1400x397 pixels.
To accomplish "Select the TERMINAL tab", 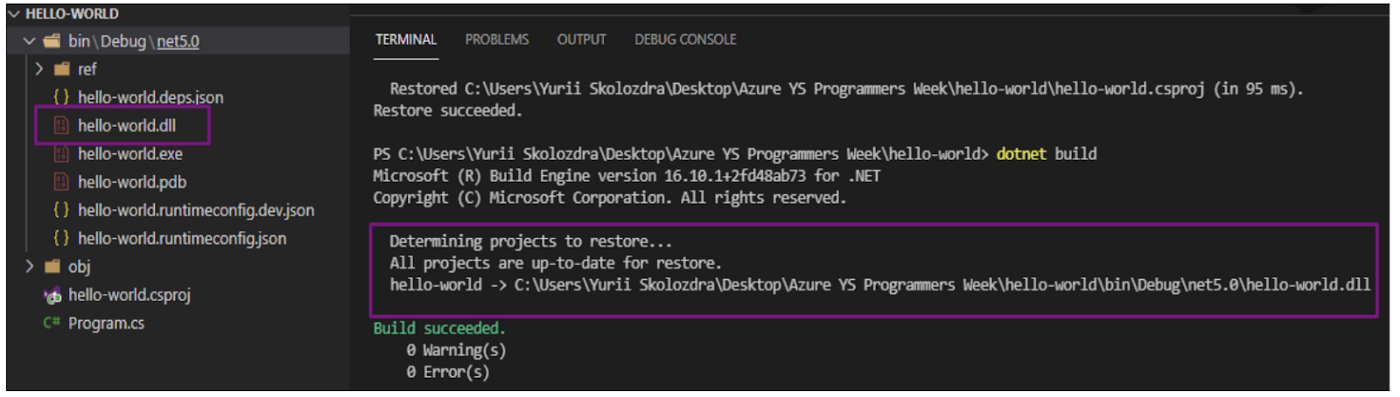I will (x=406, y=40).
